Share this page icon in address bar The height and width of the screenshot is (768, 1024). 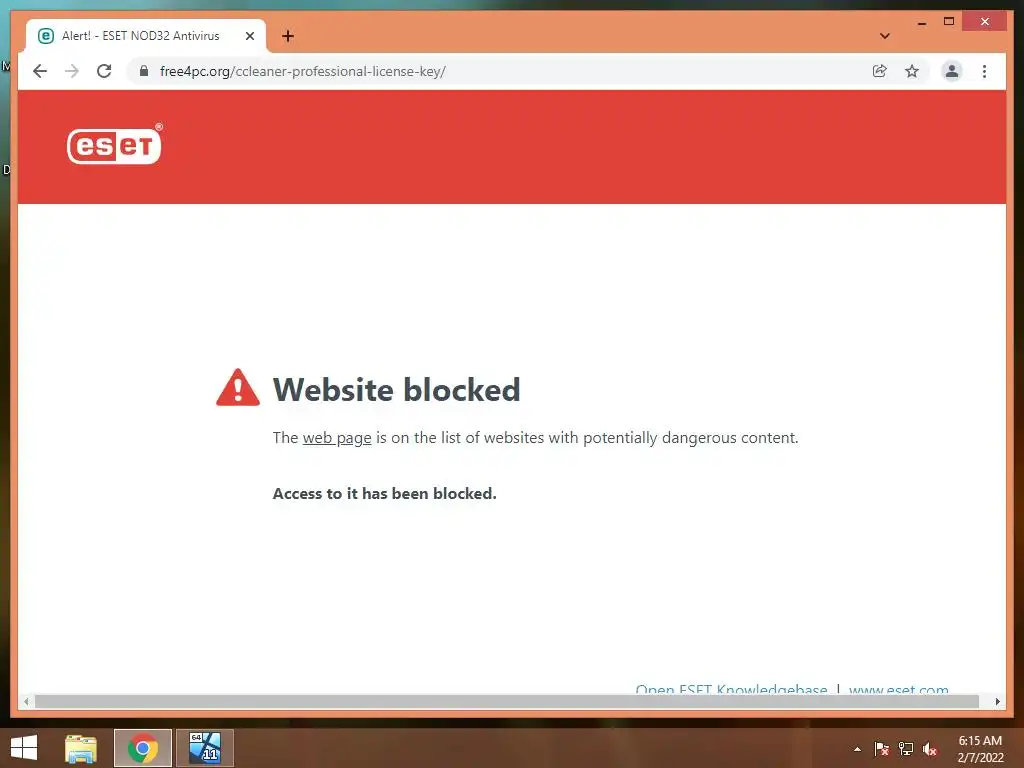pos(880,71)
